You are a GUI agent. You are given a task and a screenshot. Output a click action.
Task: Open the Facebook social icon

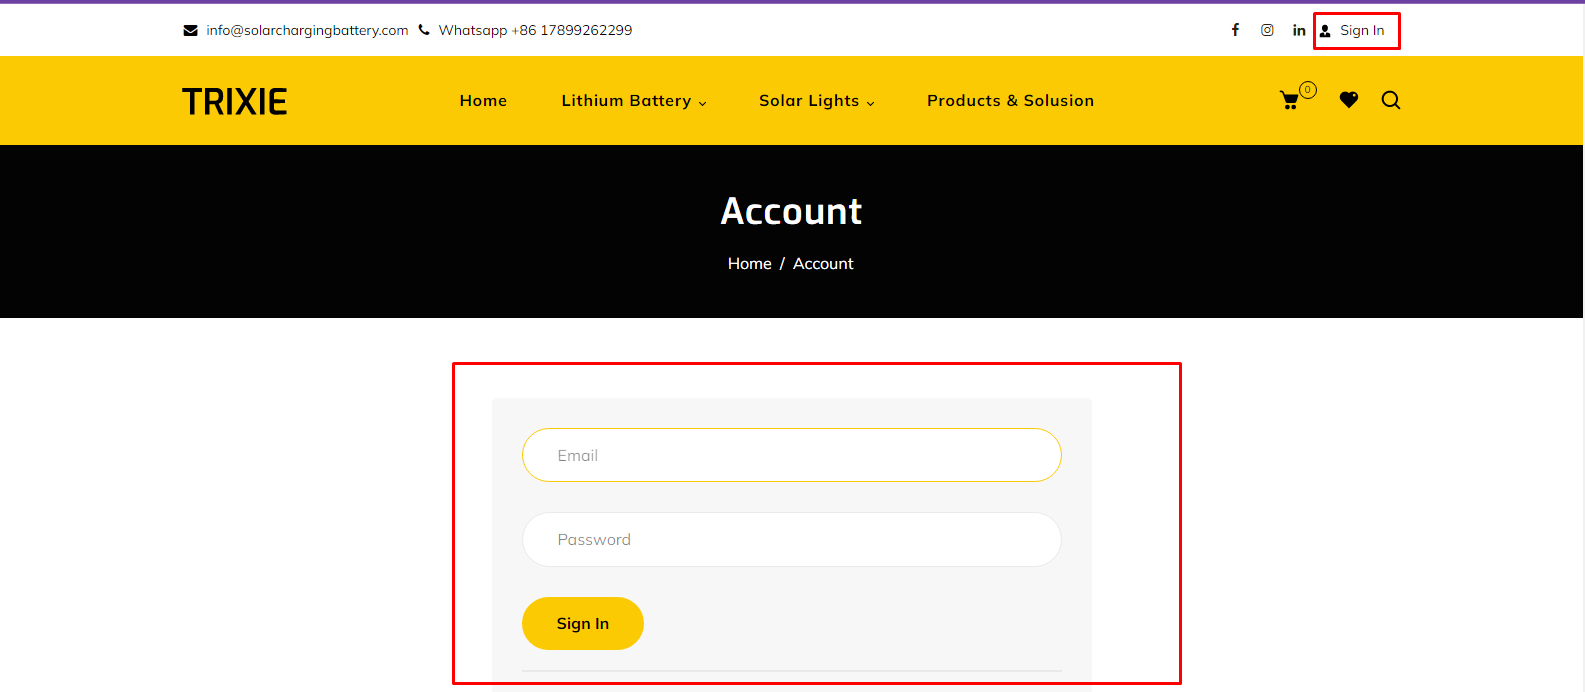click(1235, 30)
